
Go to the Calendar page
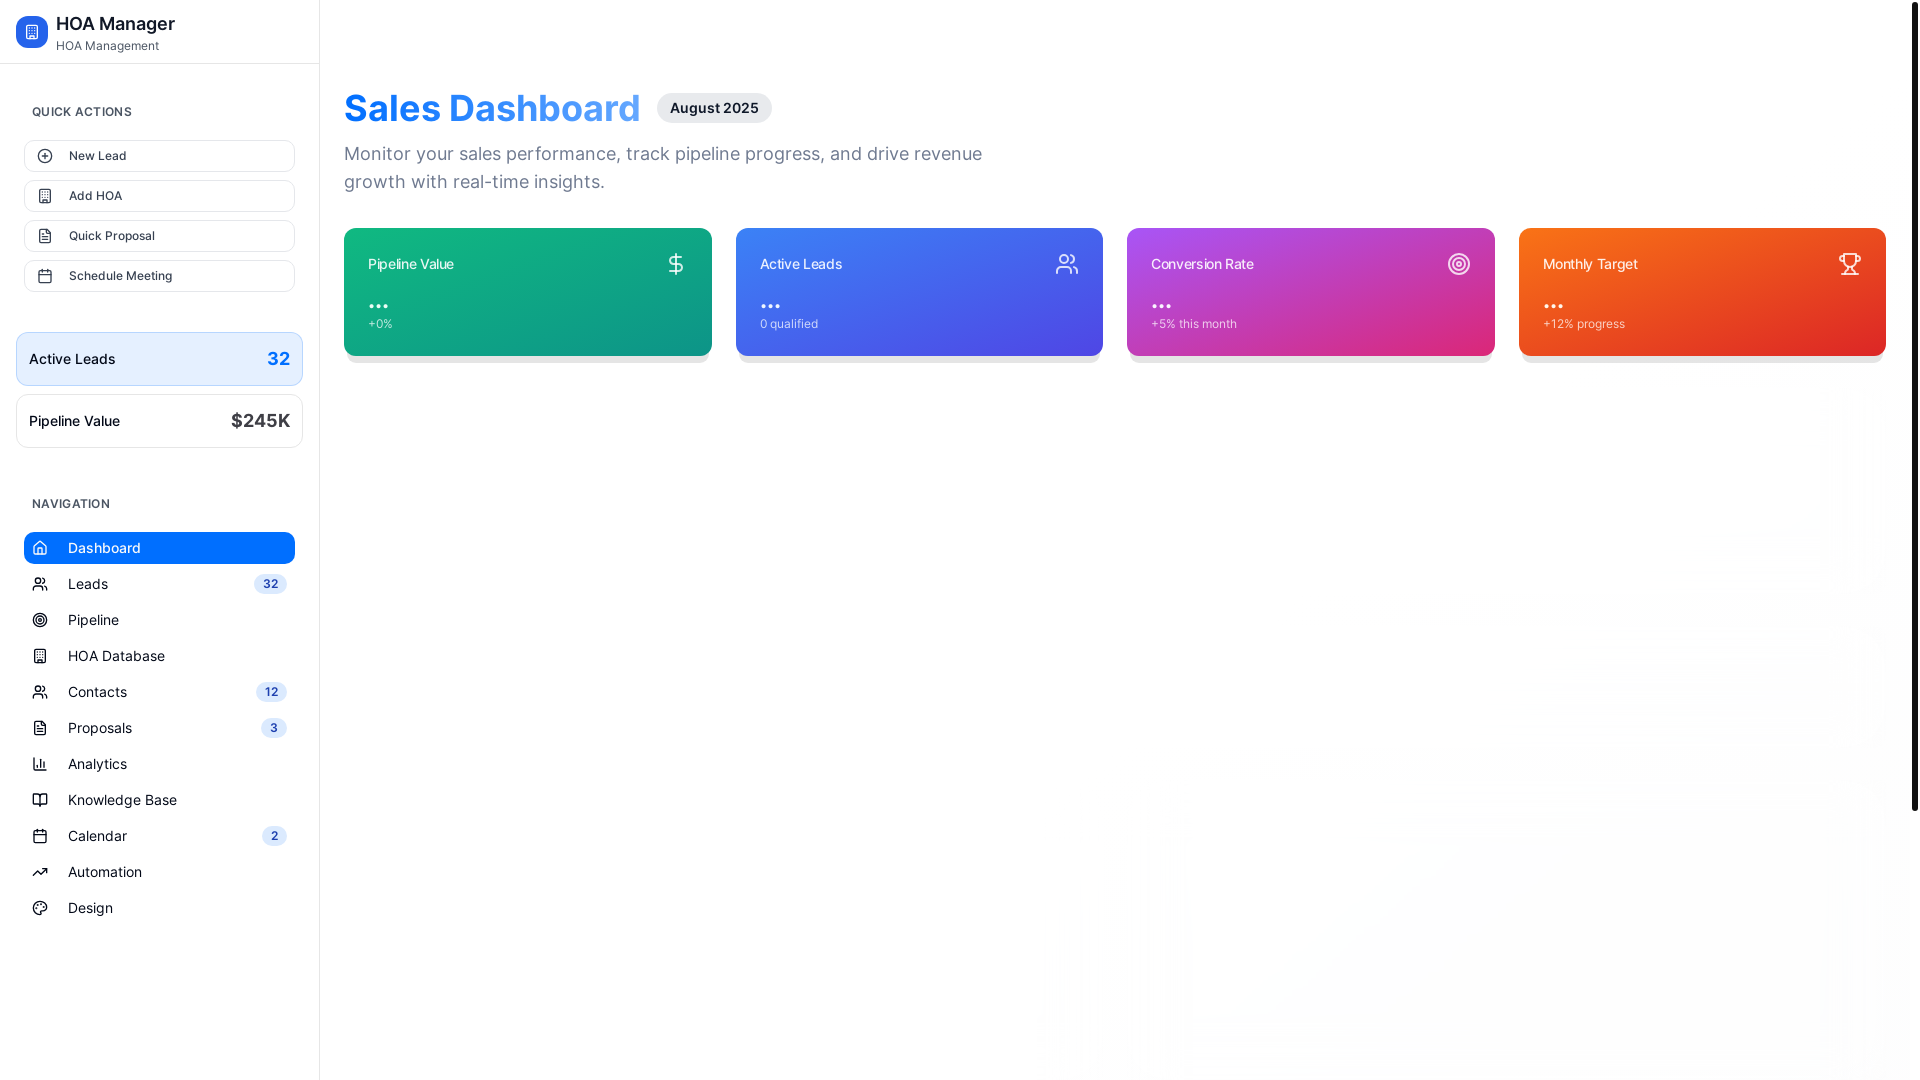[159, 836]
